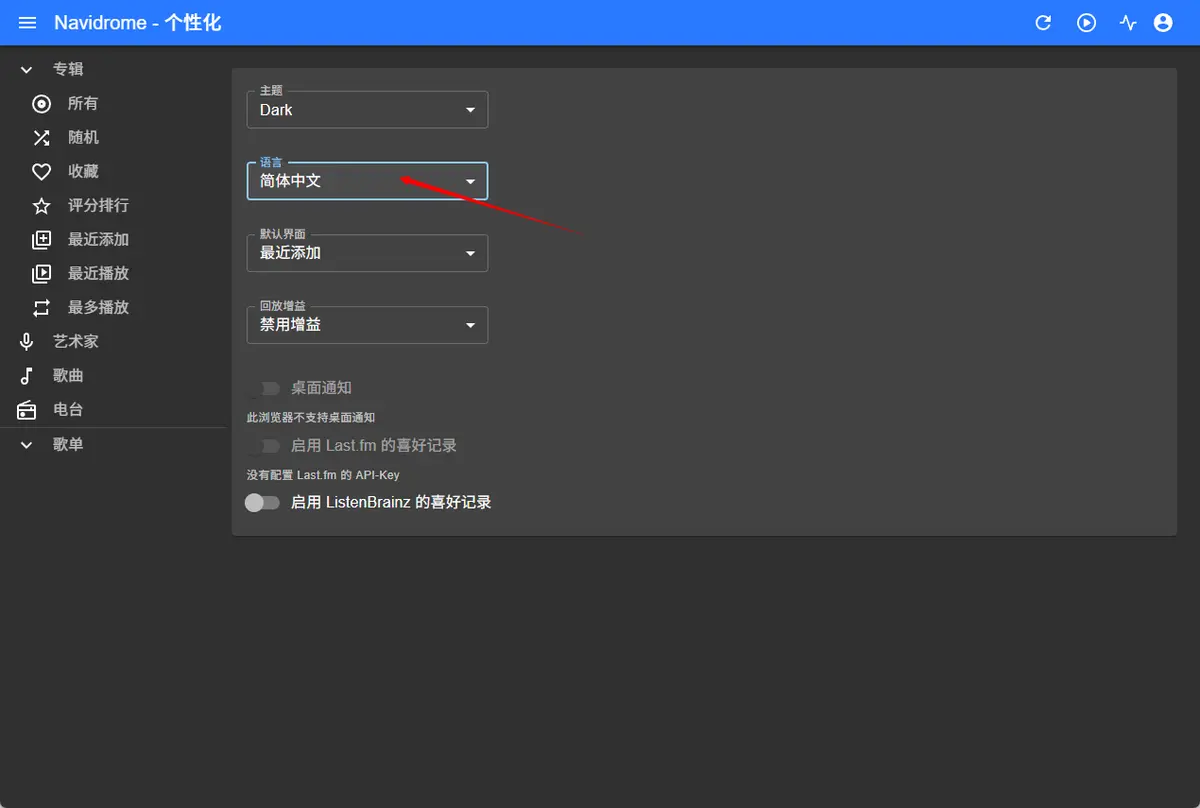This screenshot has height=808, width=1200.
Task: Click the star icon beside 评分排行
Action: coord(41,206)
